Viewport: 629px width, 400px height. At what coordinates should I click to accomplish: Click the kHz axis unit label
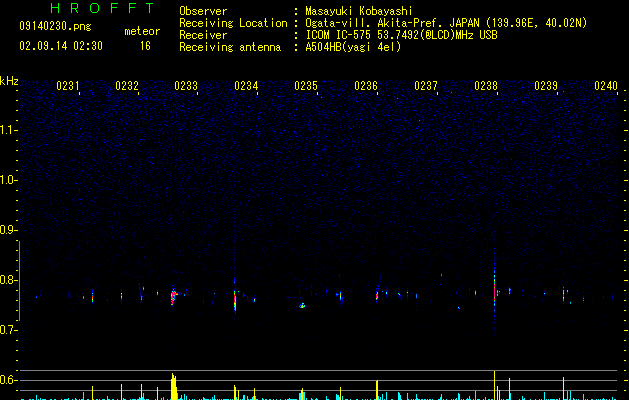pos(9,81)
